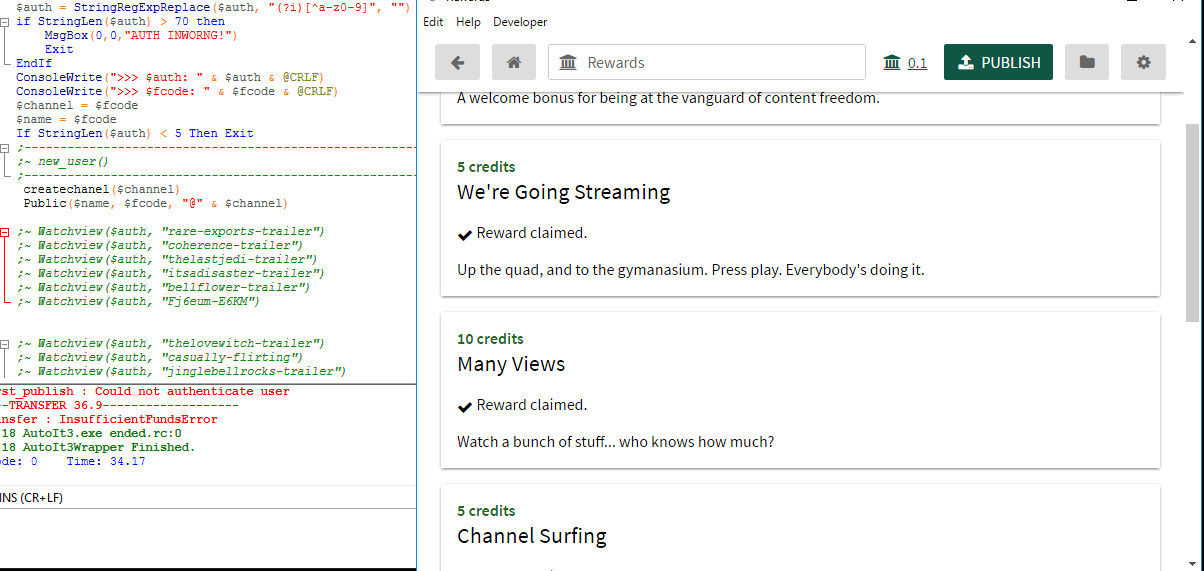The width and height of the screenshot is (1204, 571).
Task: Click the We're Going Streaming title
Action: [x=563, y=192]
